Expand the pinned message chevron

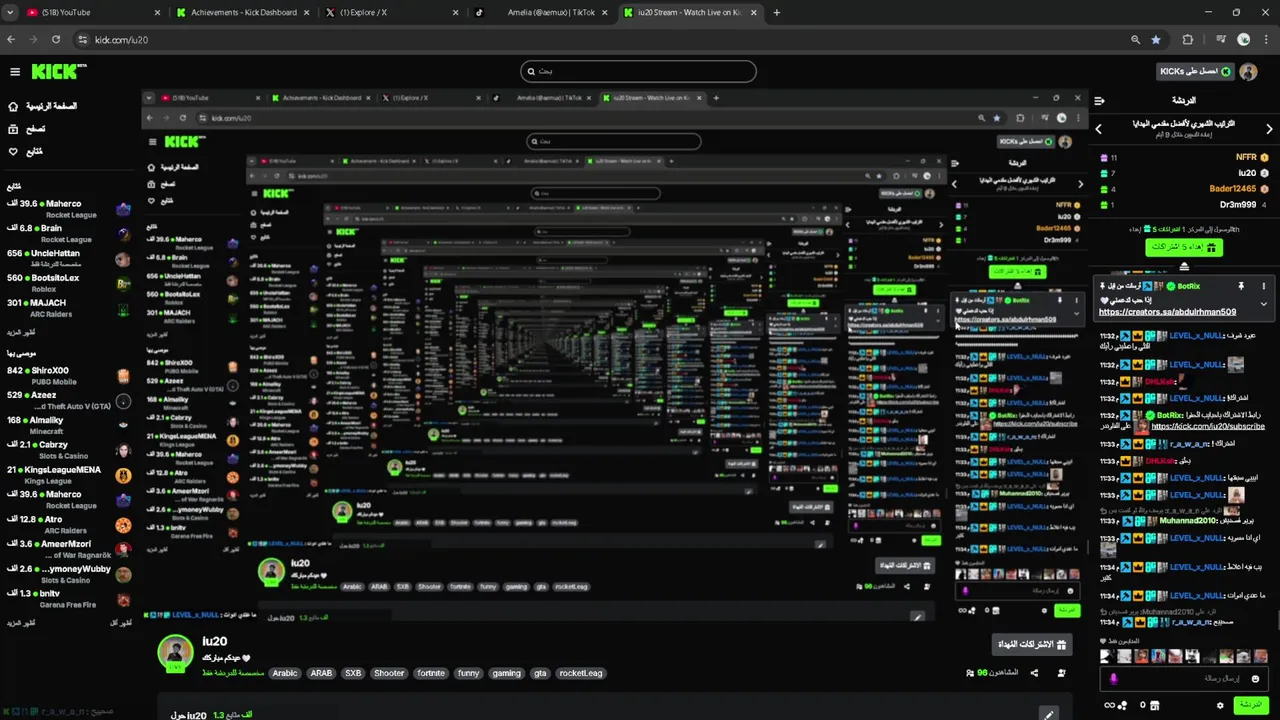[1264, 303]
